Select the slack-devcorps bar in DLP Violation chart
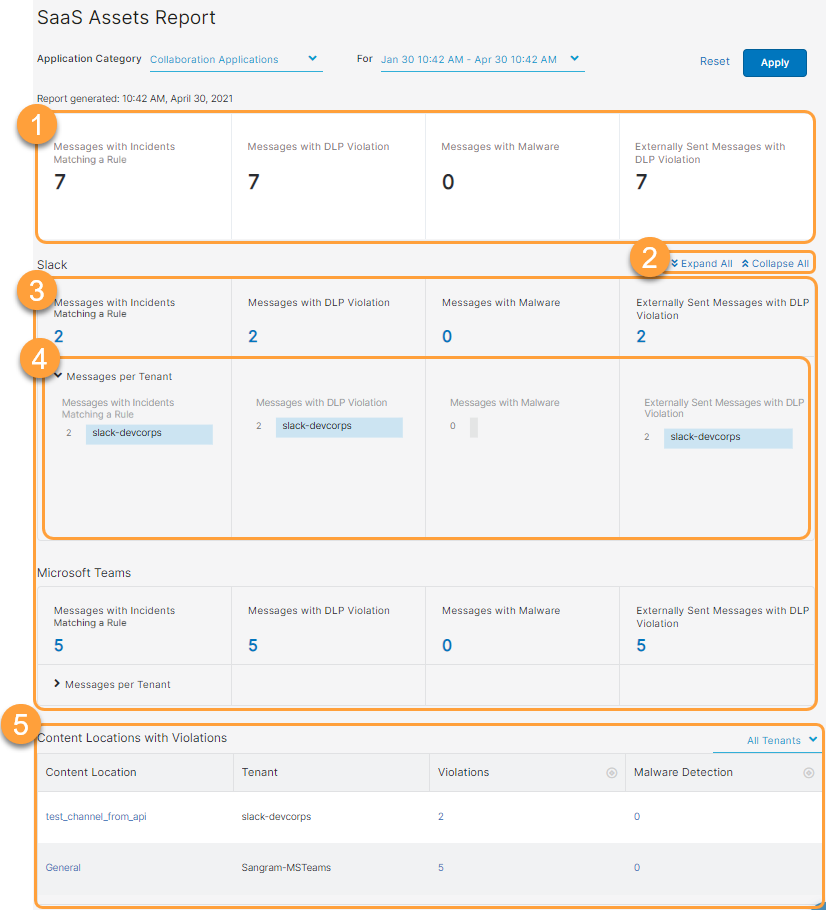 click(341, 427)
